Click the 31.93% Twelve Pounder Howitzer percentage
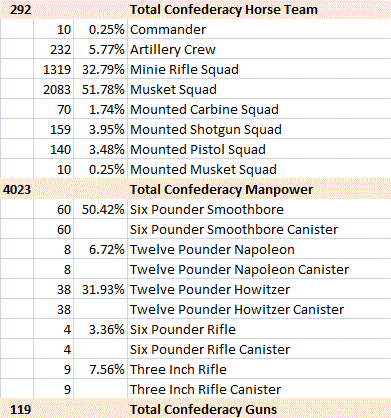 (x=103, y=289)
